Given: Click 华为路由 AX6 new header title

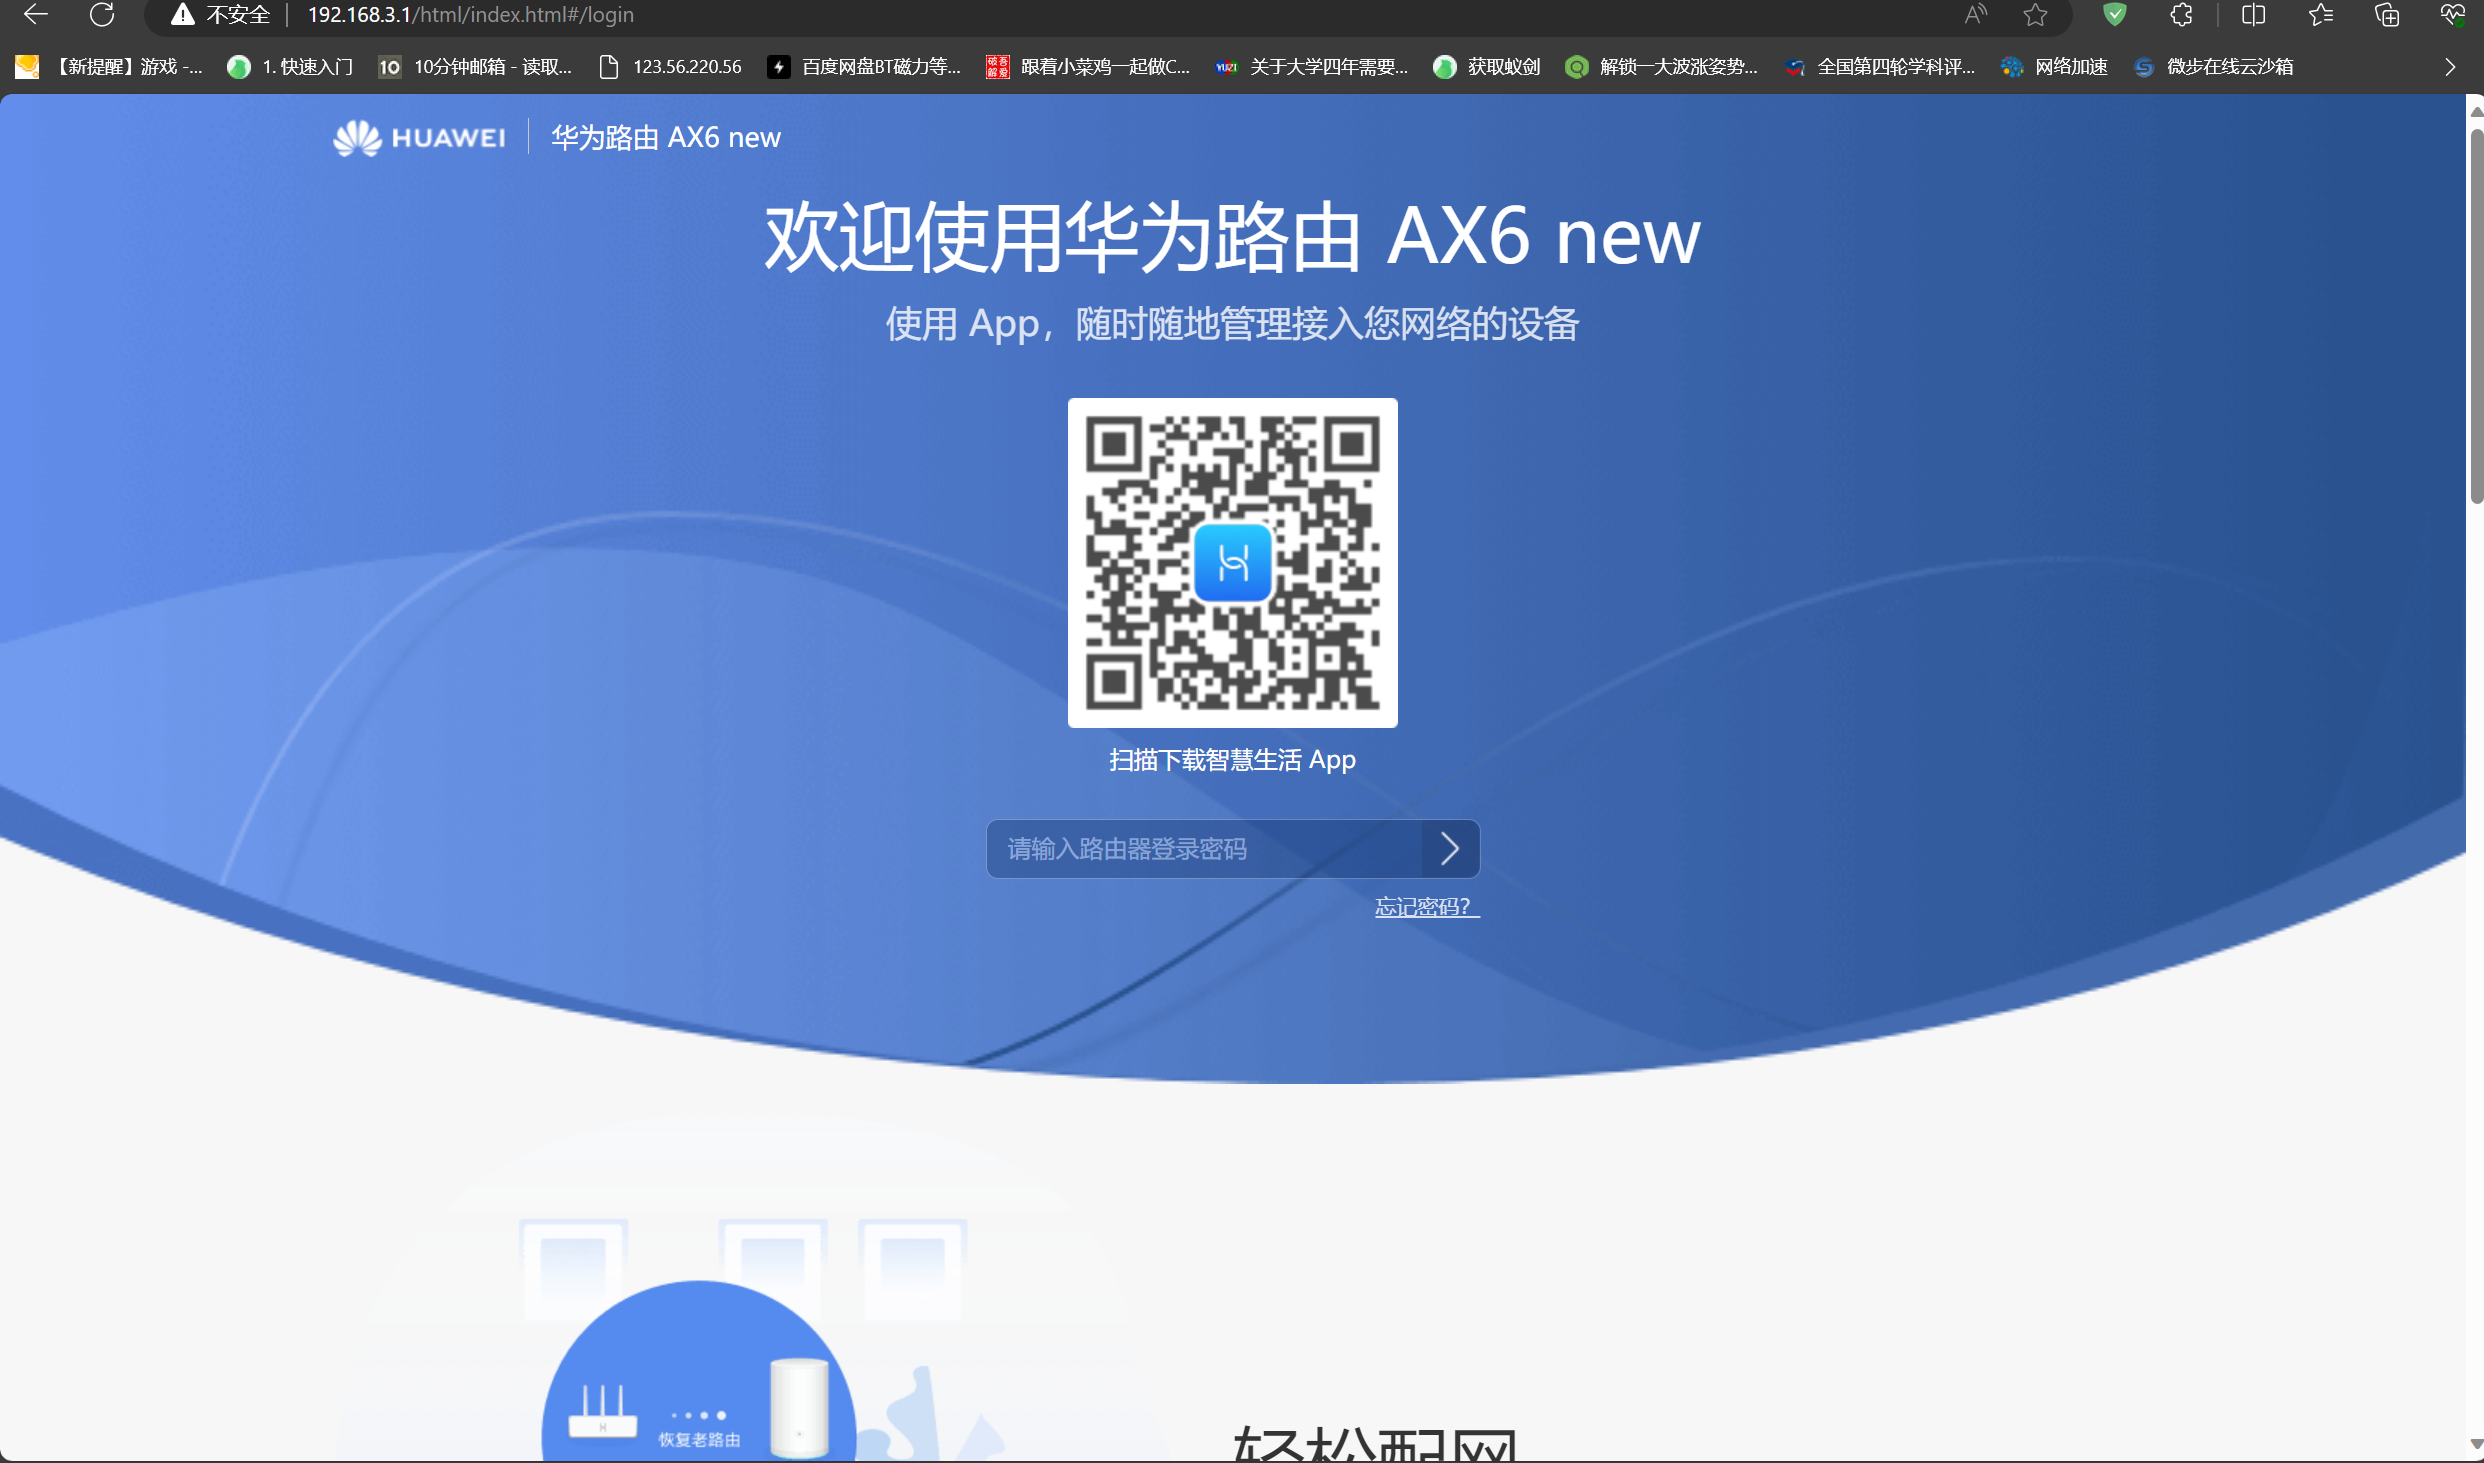Looking at the screenshot, I should click(666, 137).
